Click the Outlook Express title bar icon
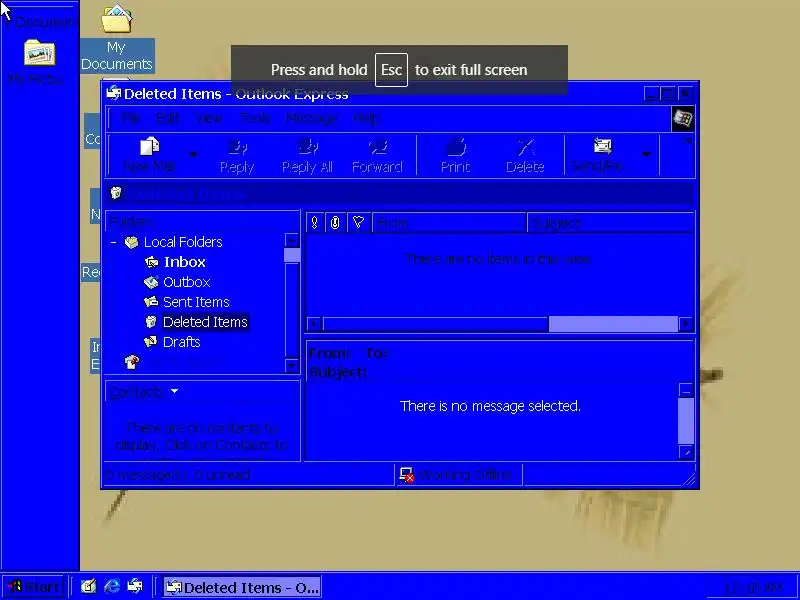The height and width of the screenshot is (600, 800). click(114, 93)
